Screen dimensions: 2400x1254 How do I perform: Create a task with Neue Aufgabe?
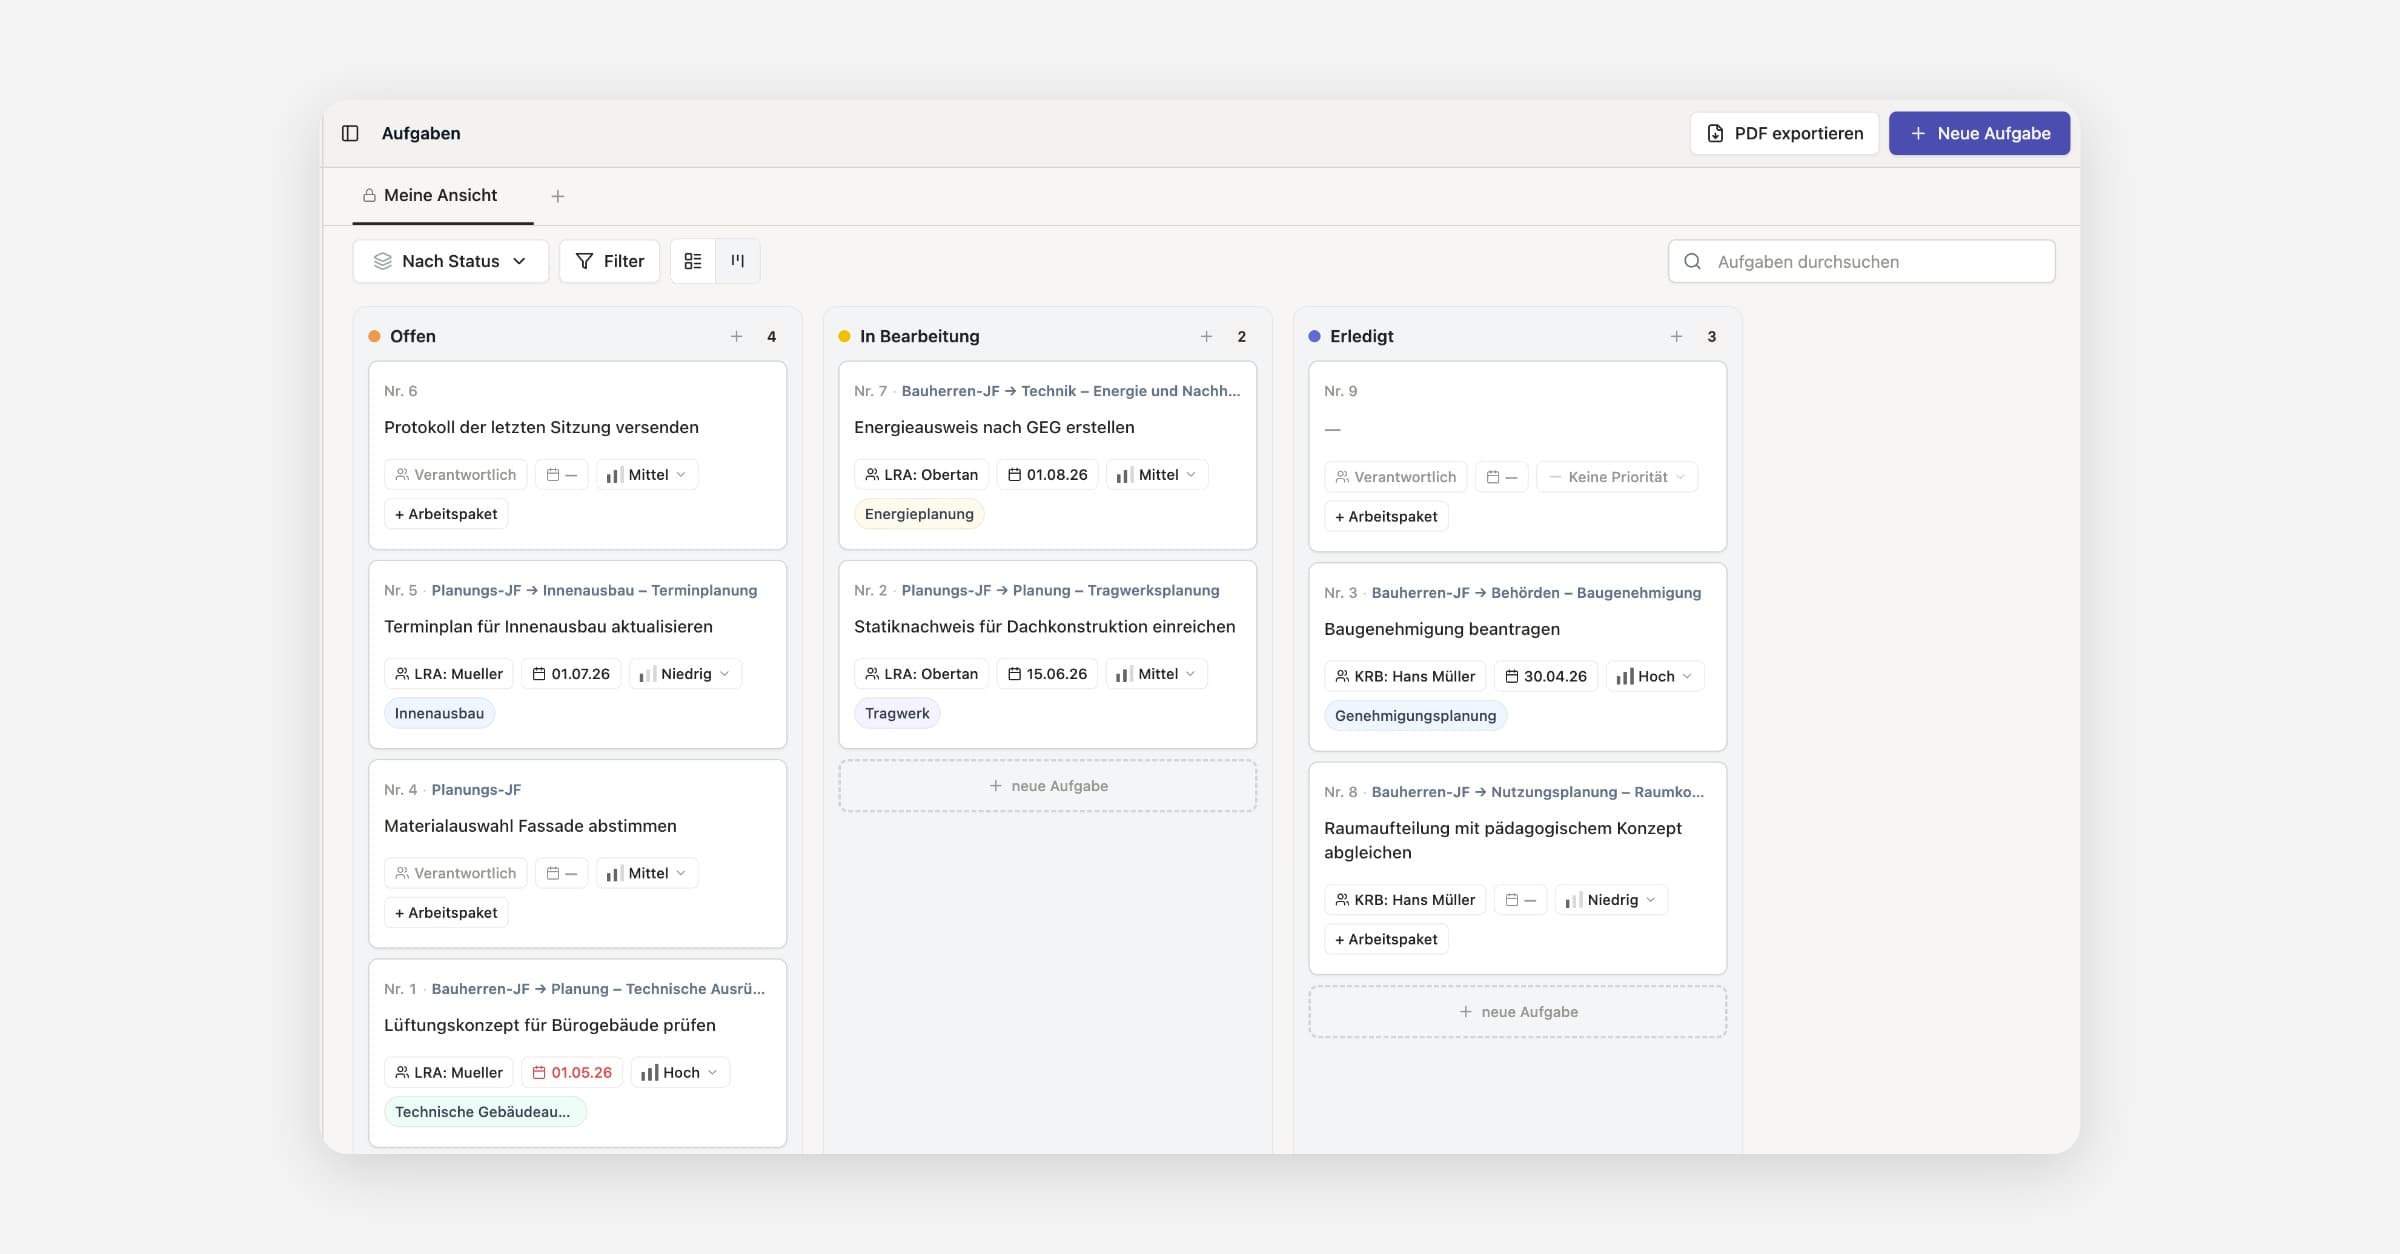[x=1979, y=133]
